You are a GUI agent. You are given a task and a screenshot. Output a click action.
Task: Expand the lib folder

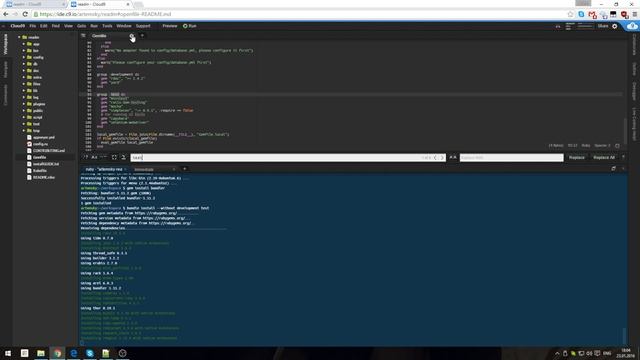pos(24,91)
